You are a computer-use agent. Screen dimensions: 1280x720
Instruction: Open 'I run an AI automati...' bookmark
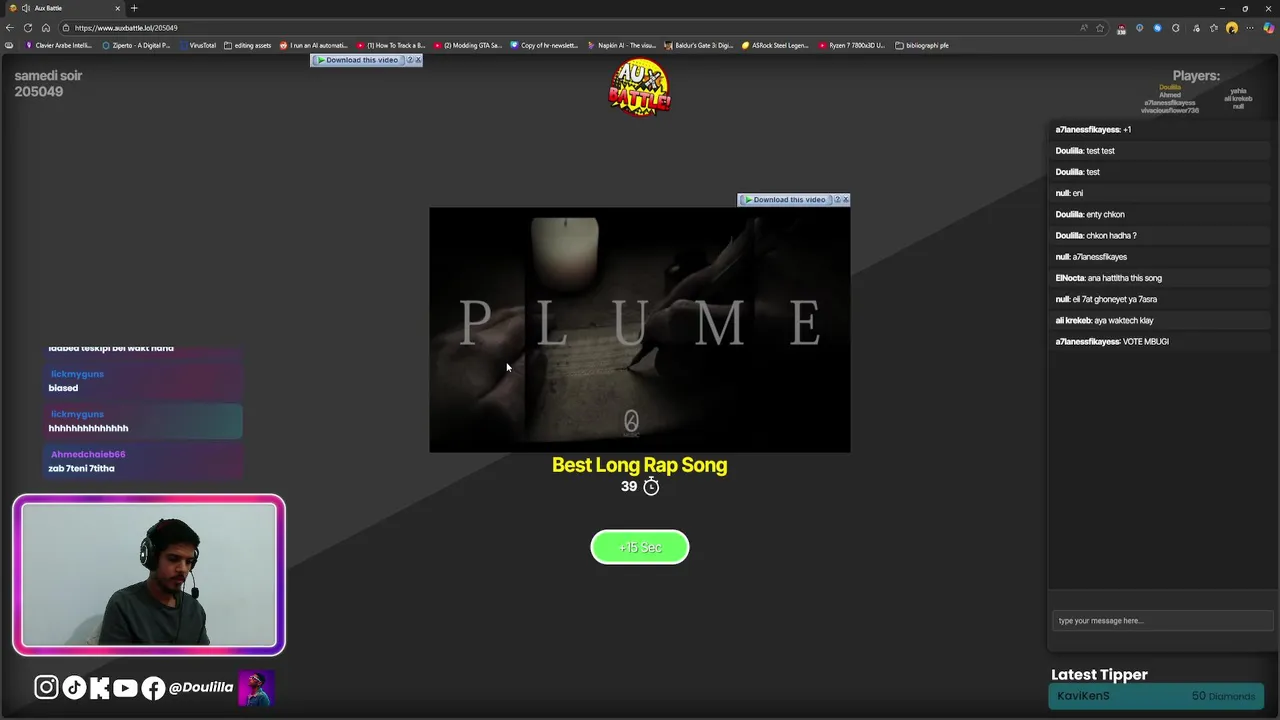tap(314, 45)
